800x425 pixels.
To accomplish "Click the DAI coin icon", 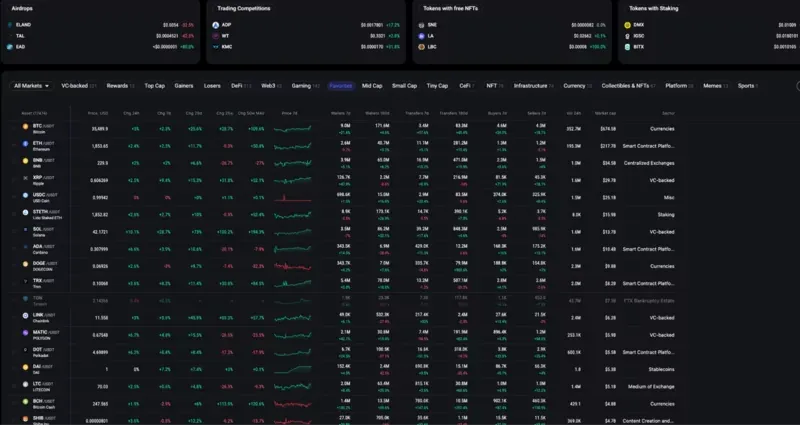I will click(x=26, y=367).
